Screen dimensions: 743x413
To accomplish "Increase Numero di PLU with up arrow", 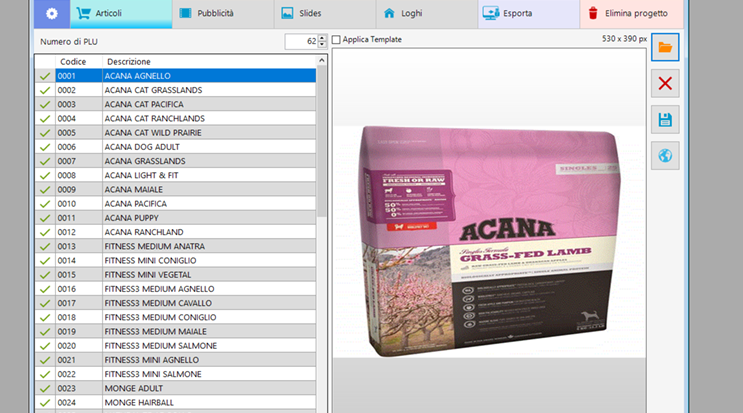I will tap(322, 38).
